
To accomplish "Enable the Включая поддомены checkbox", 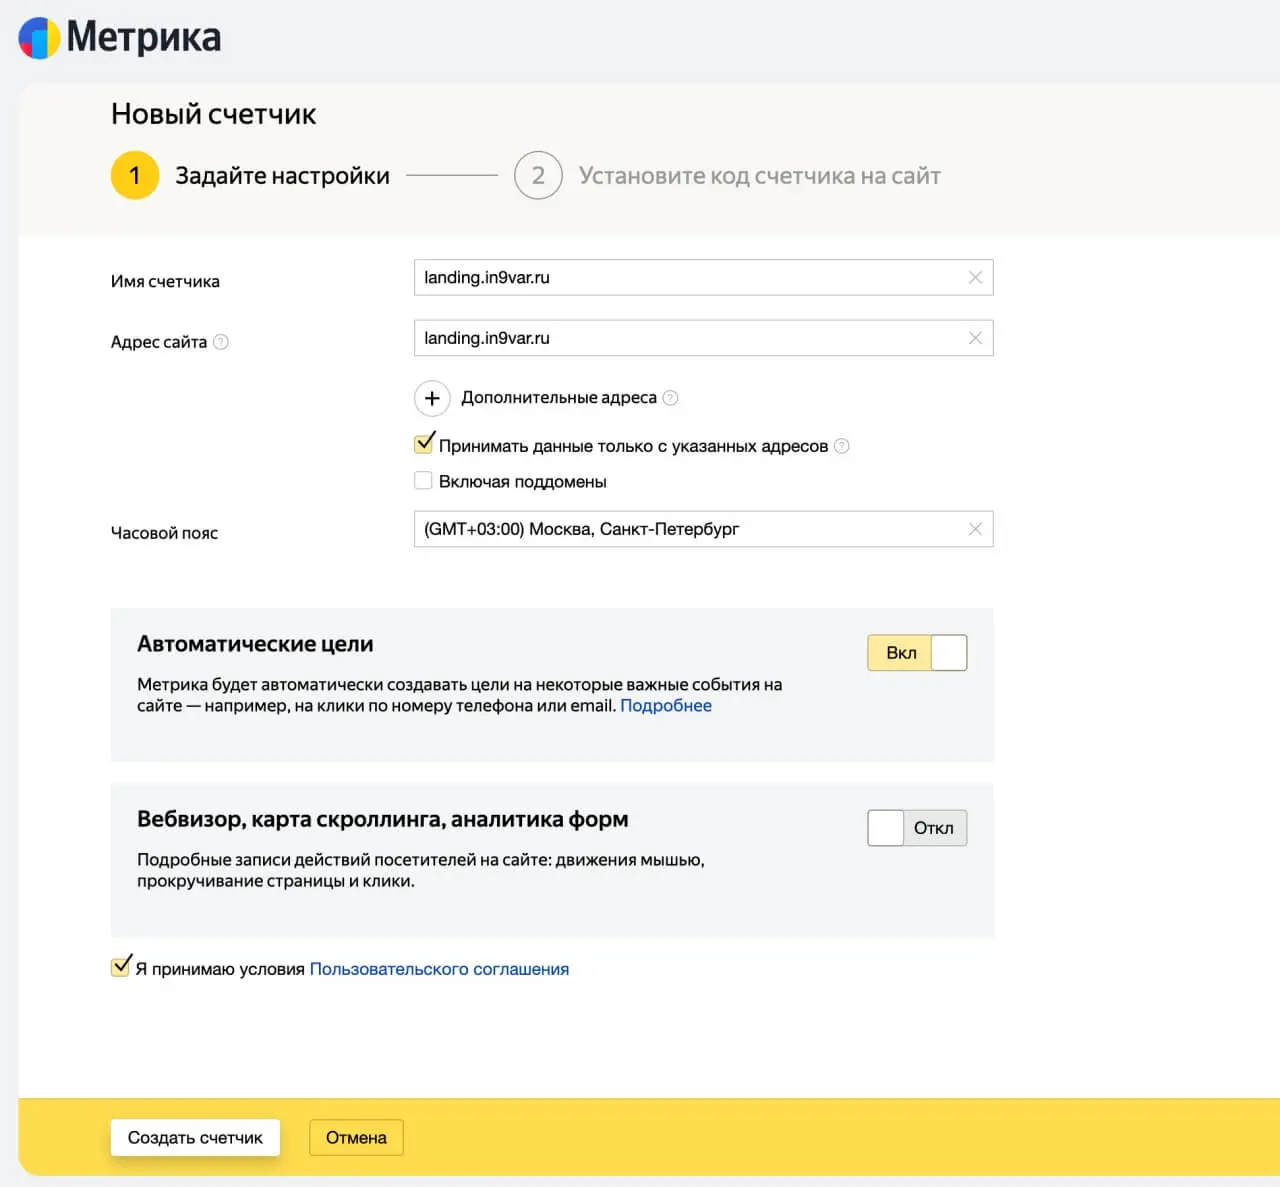I will click(x=423, y=481).
